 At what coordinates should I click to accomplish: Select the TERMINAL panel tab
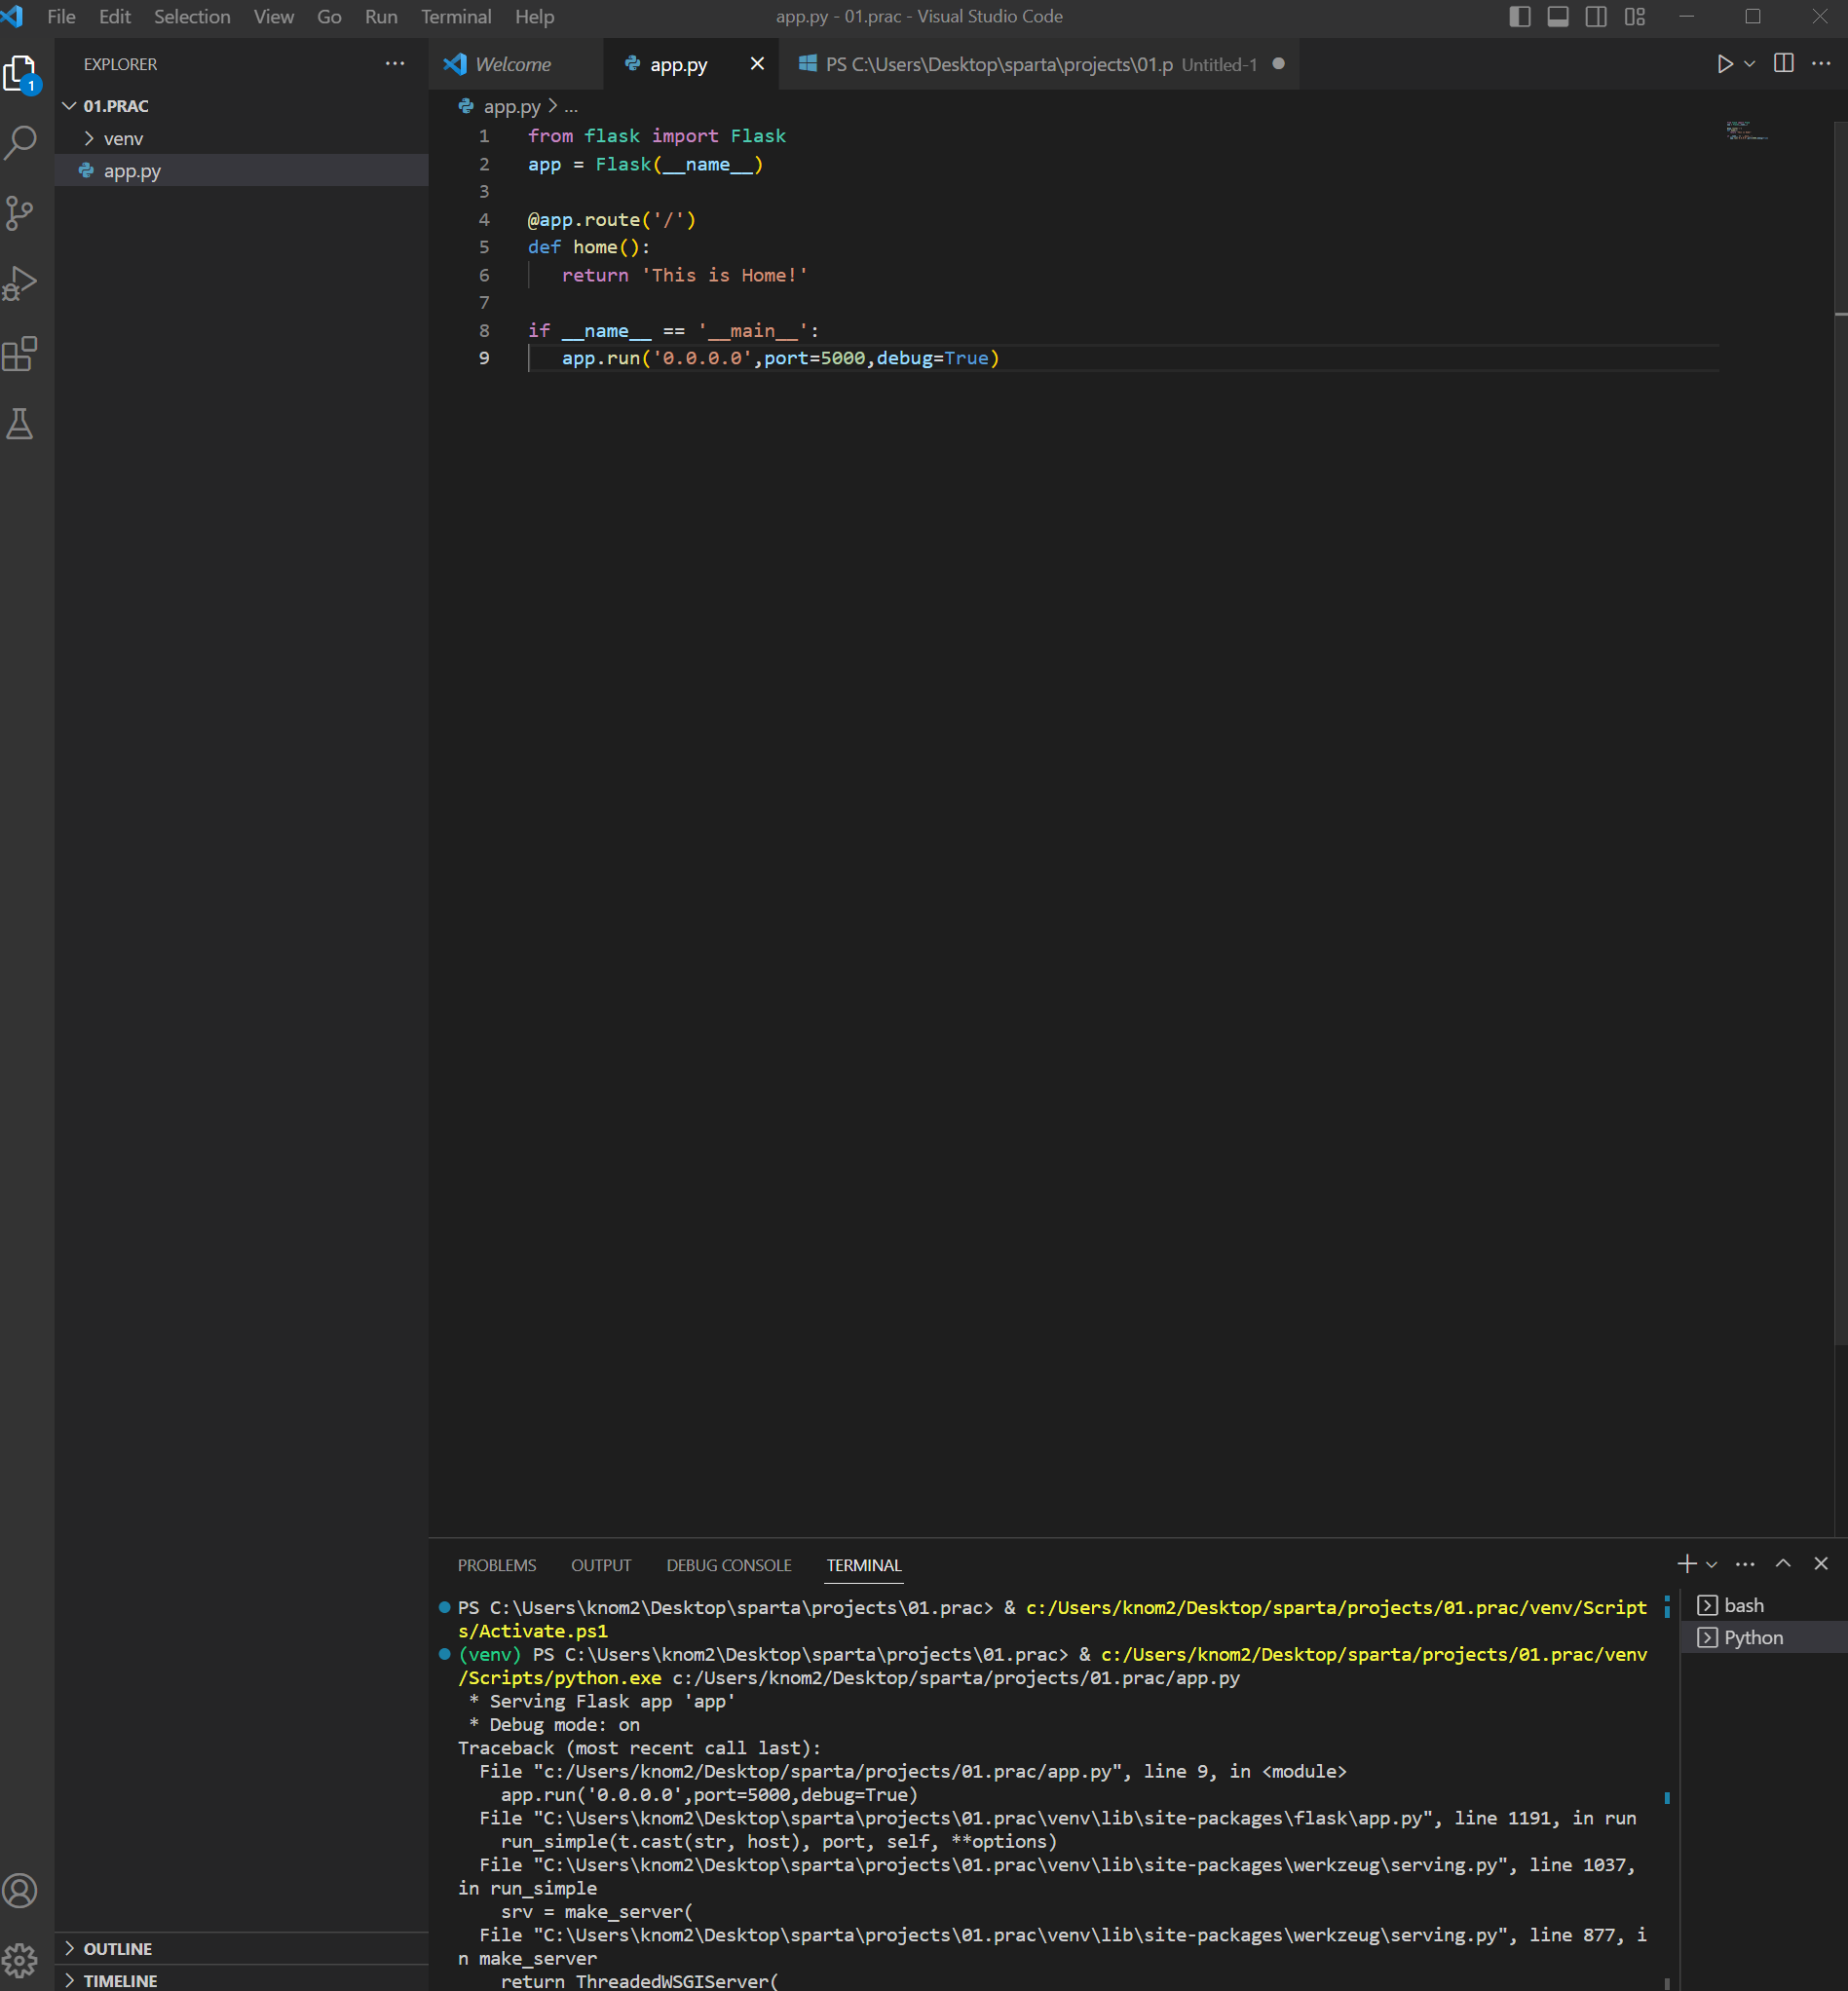(x=864, y=1565)
